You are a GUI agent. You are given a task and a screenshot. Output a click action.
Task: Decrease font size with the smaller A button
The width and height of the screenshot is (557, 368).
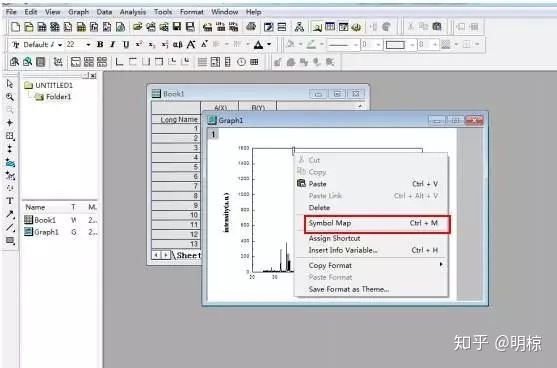tap(204, 44)
